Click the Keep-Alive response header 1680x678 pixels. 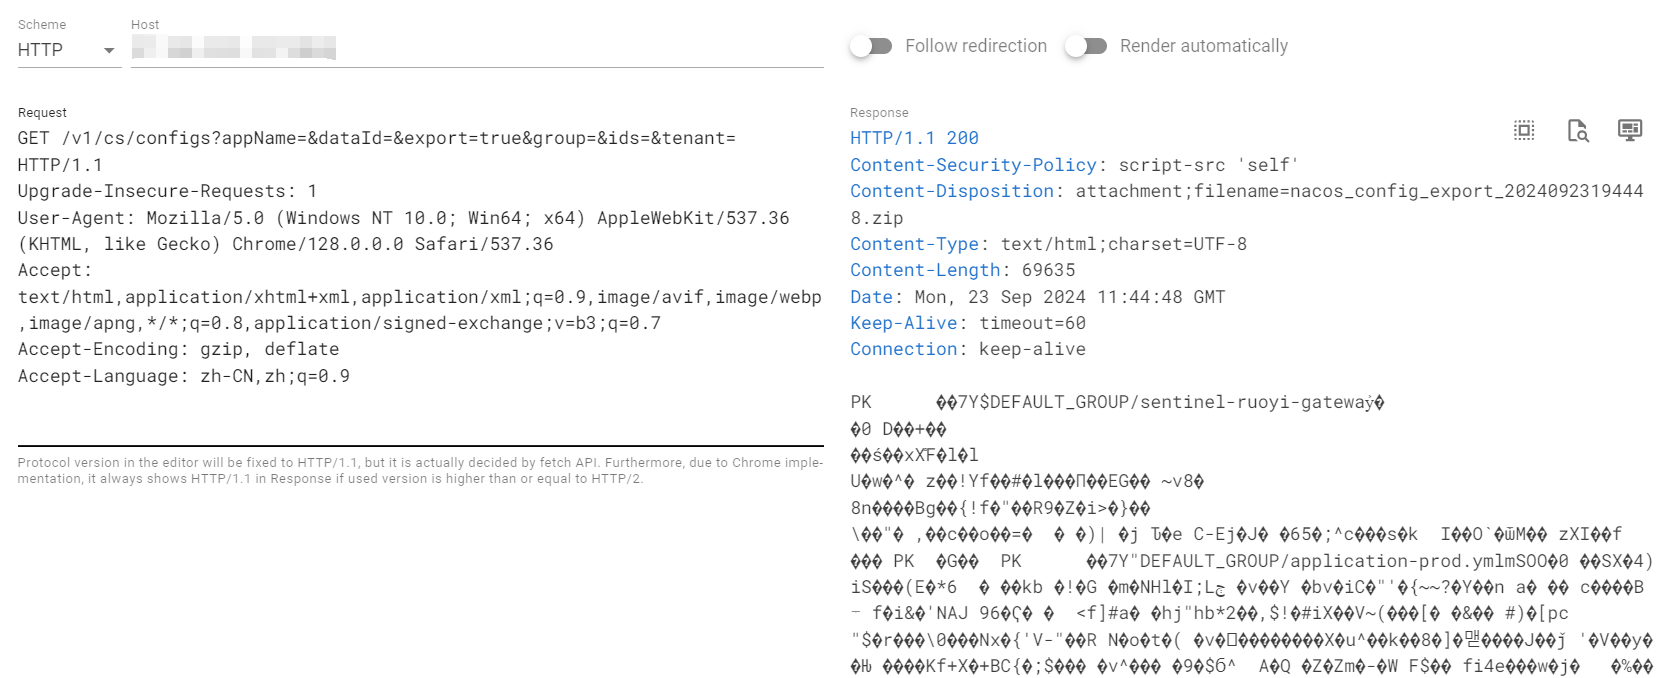[x=903, y=323]
